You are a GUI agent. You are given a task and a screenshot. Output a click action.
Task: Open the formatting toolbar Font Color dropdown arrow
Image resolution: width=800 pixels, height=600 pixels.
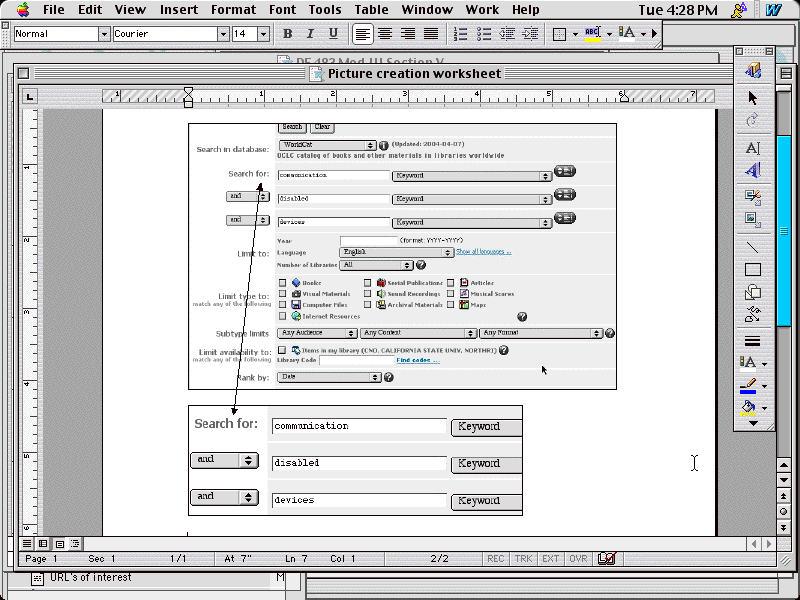[643, 34]
